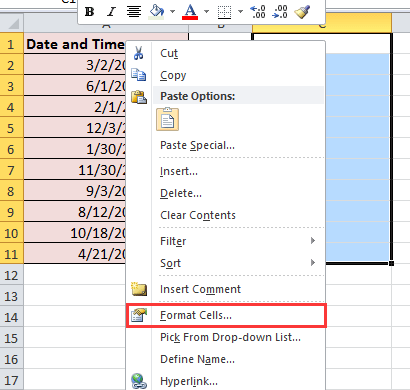Click the Format Cells icon
Screen dimensions: 410x390
[x=139, y=315]
